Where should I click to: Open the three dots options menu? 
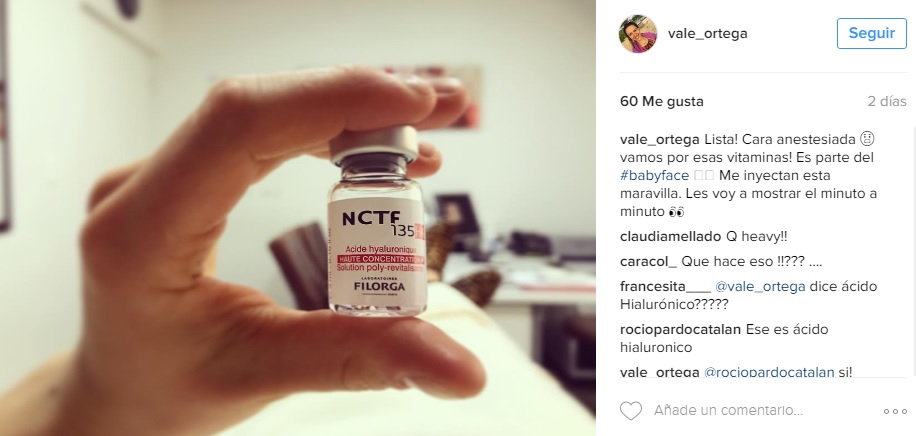(x=895, y=411)
